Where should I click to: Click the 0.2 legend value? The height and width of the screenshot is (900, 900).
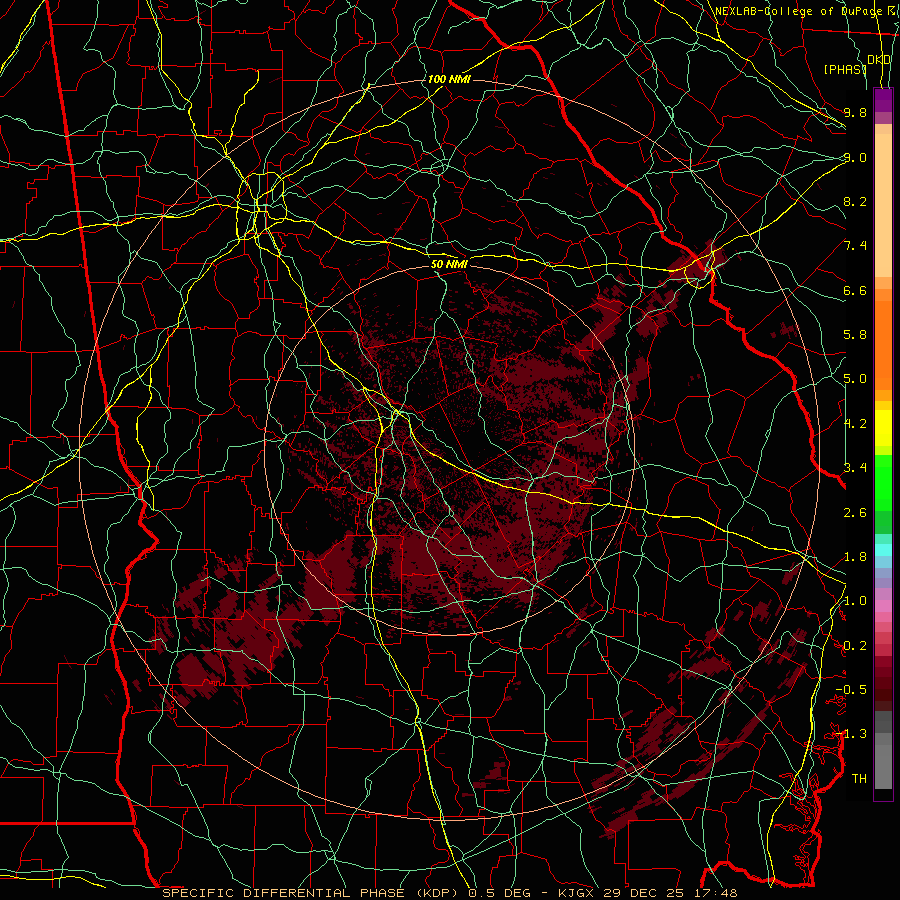855,646
